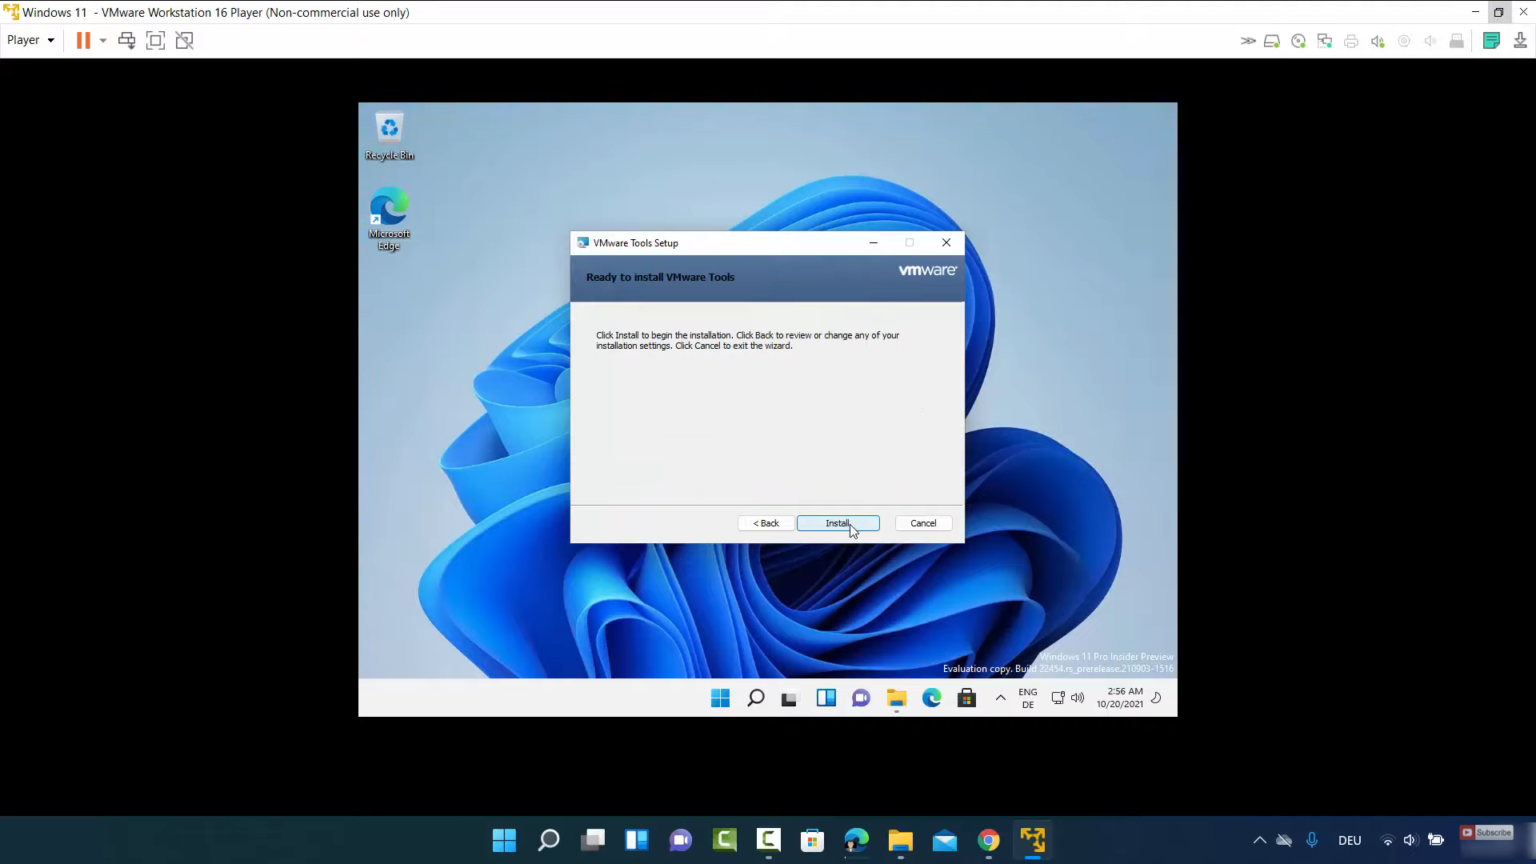Click the VMware download/install tools arrow icon
The height and width of the screenshot is (864, 1536).
(x=1519, y=41)
